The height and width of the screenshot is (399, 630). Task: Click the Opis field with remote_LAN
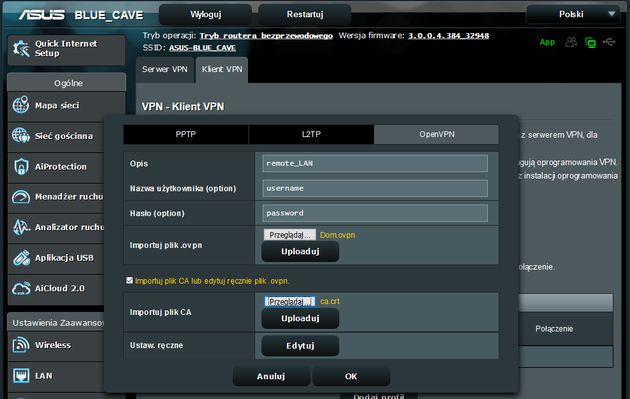[375, 164]
